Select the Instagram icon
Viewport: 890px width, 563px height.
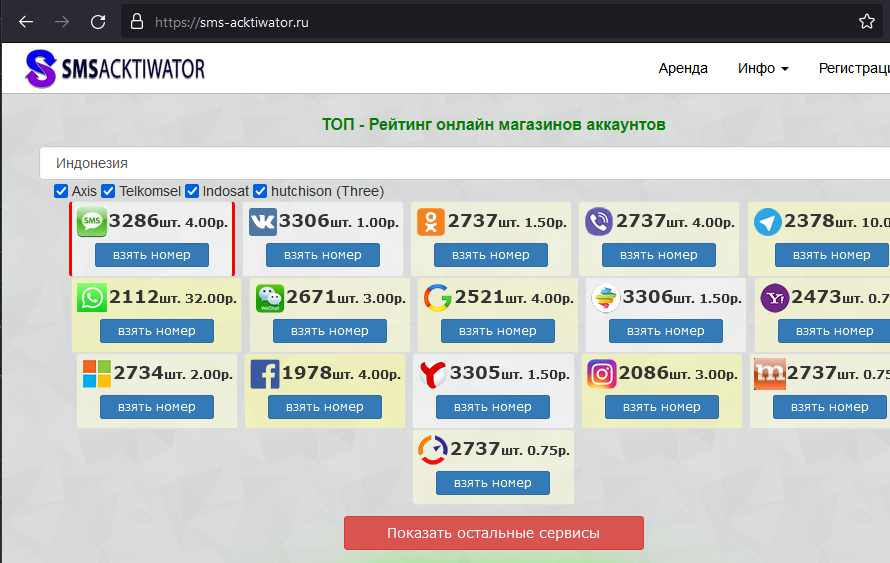(602, 374)
